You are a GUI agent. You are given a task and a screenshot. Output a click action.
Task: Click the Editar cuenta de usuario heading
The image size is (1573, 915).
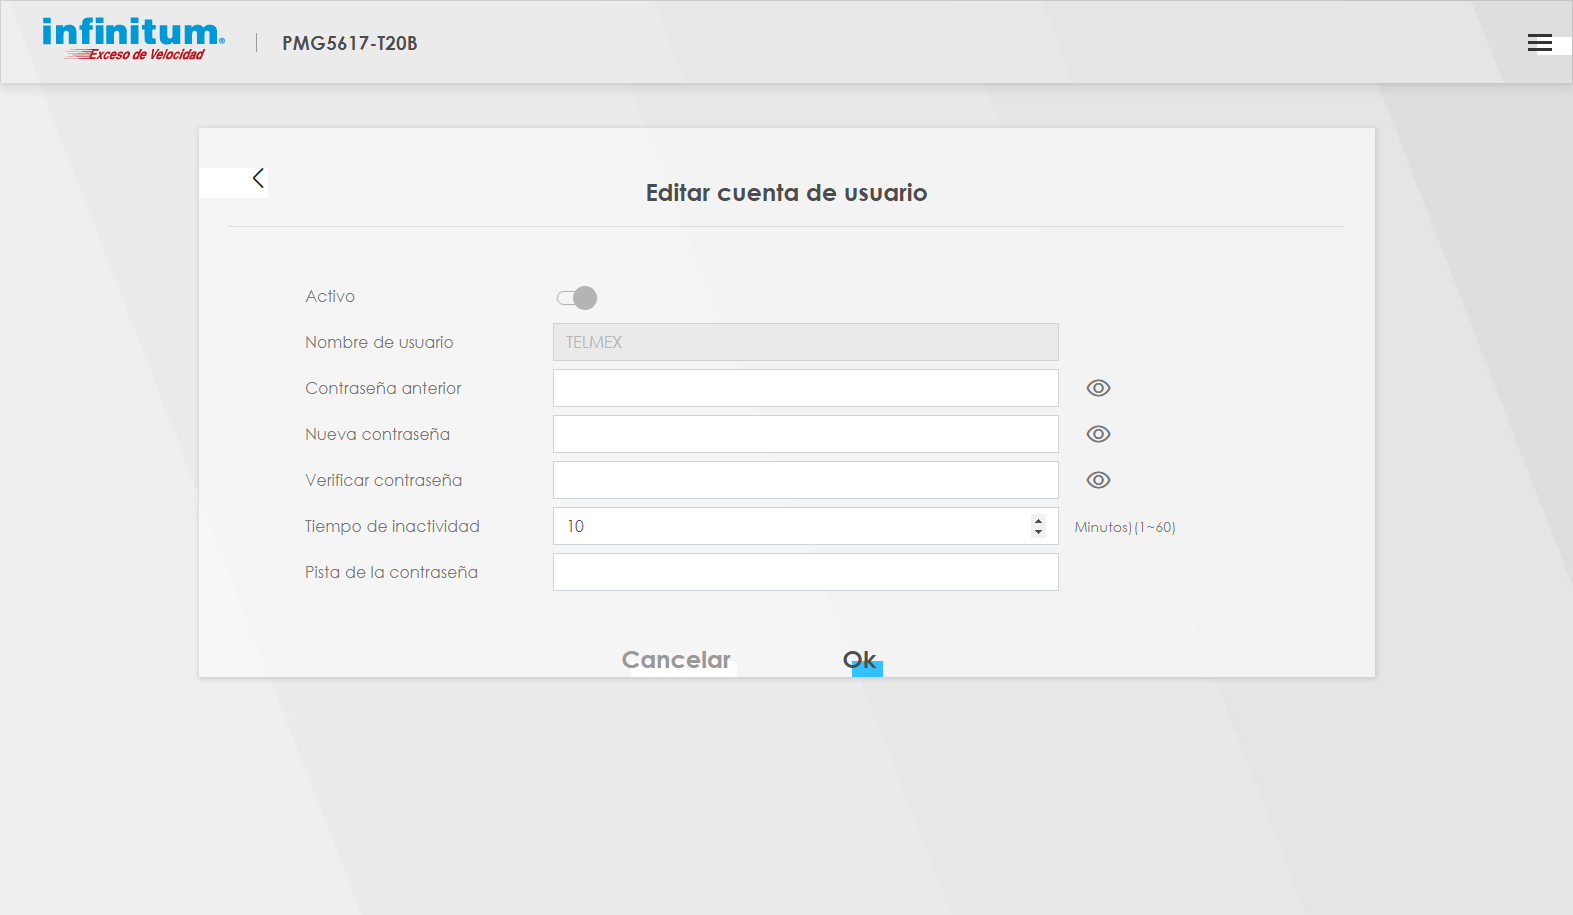786,193
